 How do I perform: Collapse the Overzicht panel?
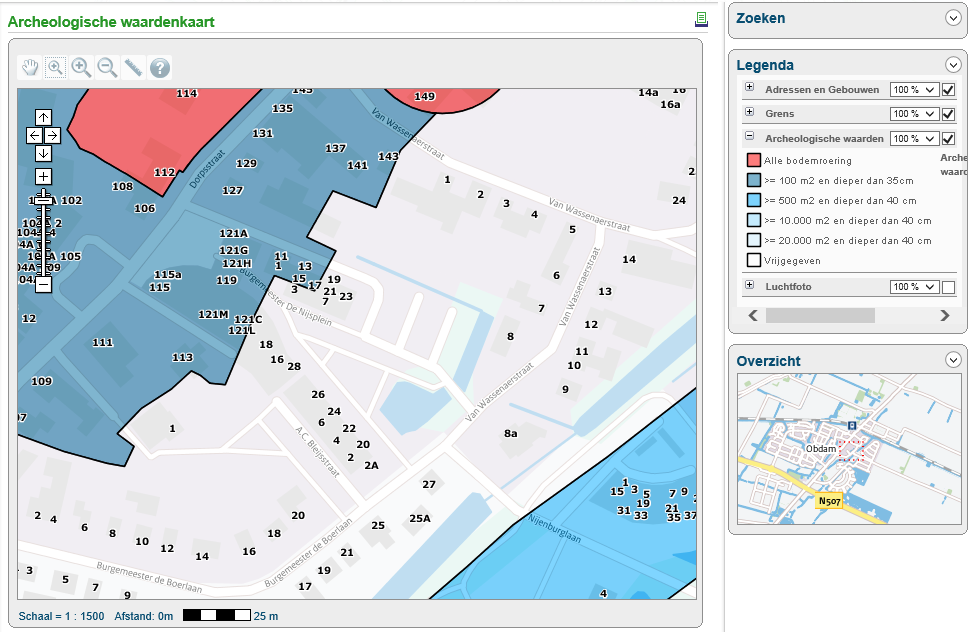click(953, 360)
